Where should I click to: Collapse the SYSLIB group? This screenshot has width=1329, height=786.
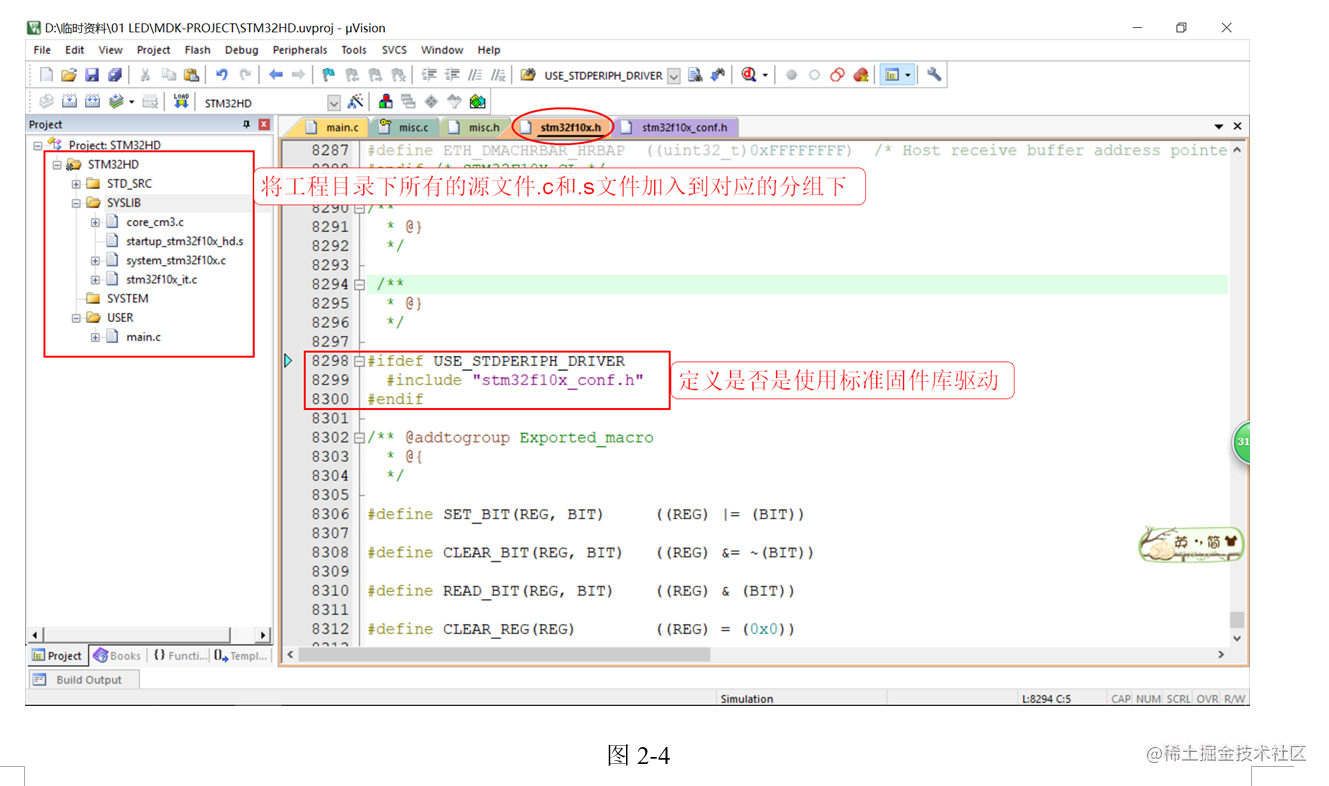(76, 203)
